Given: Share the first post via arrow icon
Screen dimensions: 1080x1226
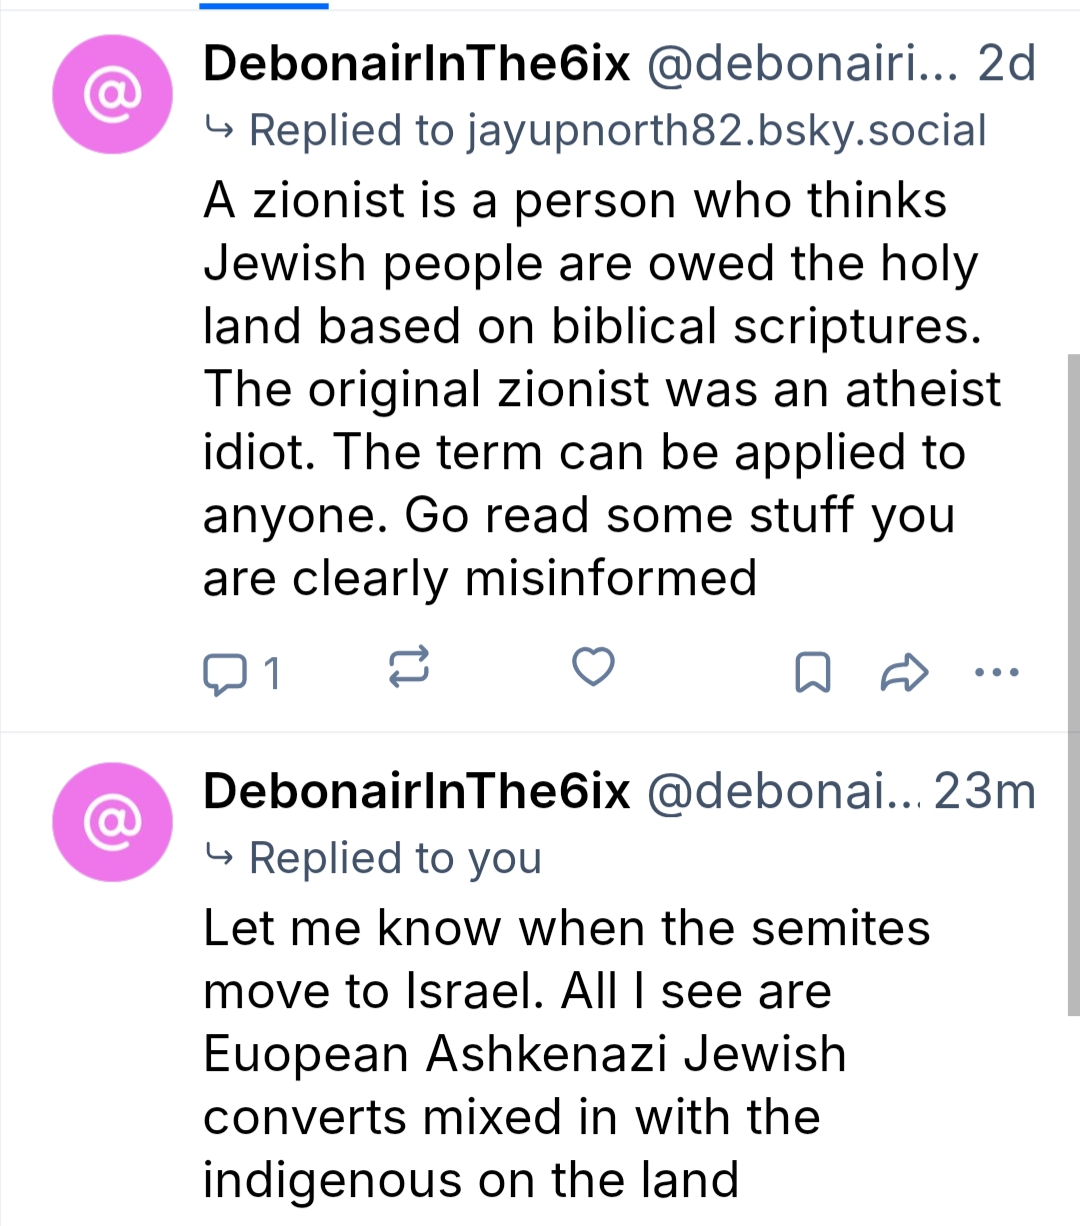Looking at the screenshot, I should tap(904, 672).
